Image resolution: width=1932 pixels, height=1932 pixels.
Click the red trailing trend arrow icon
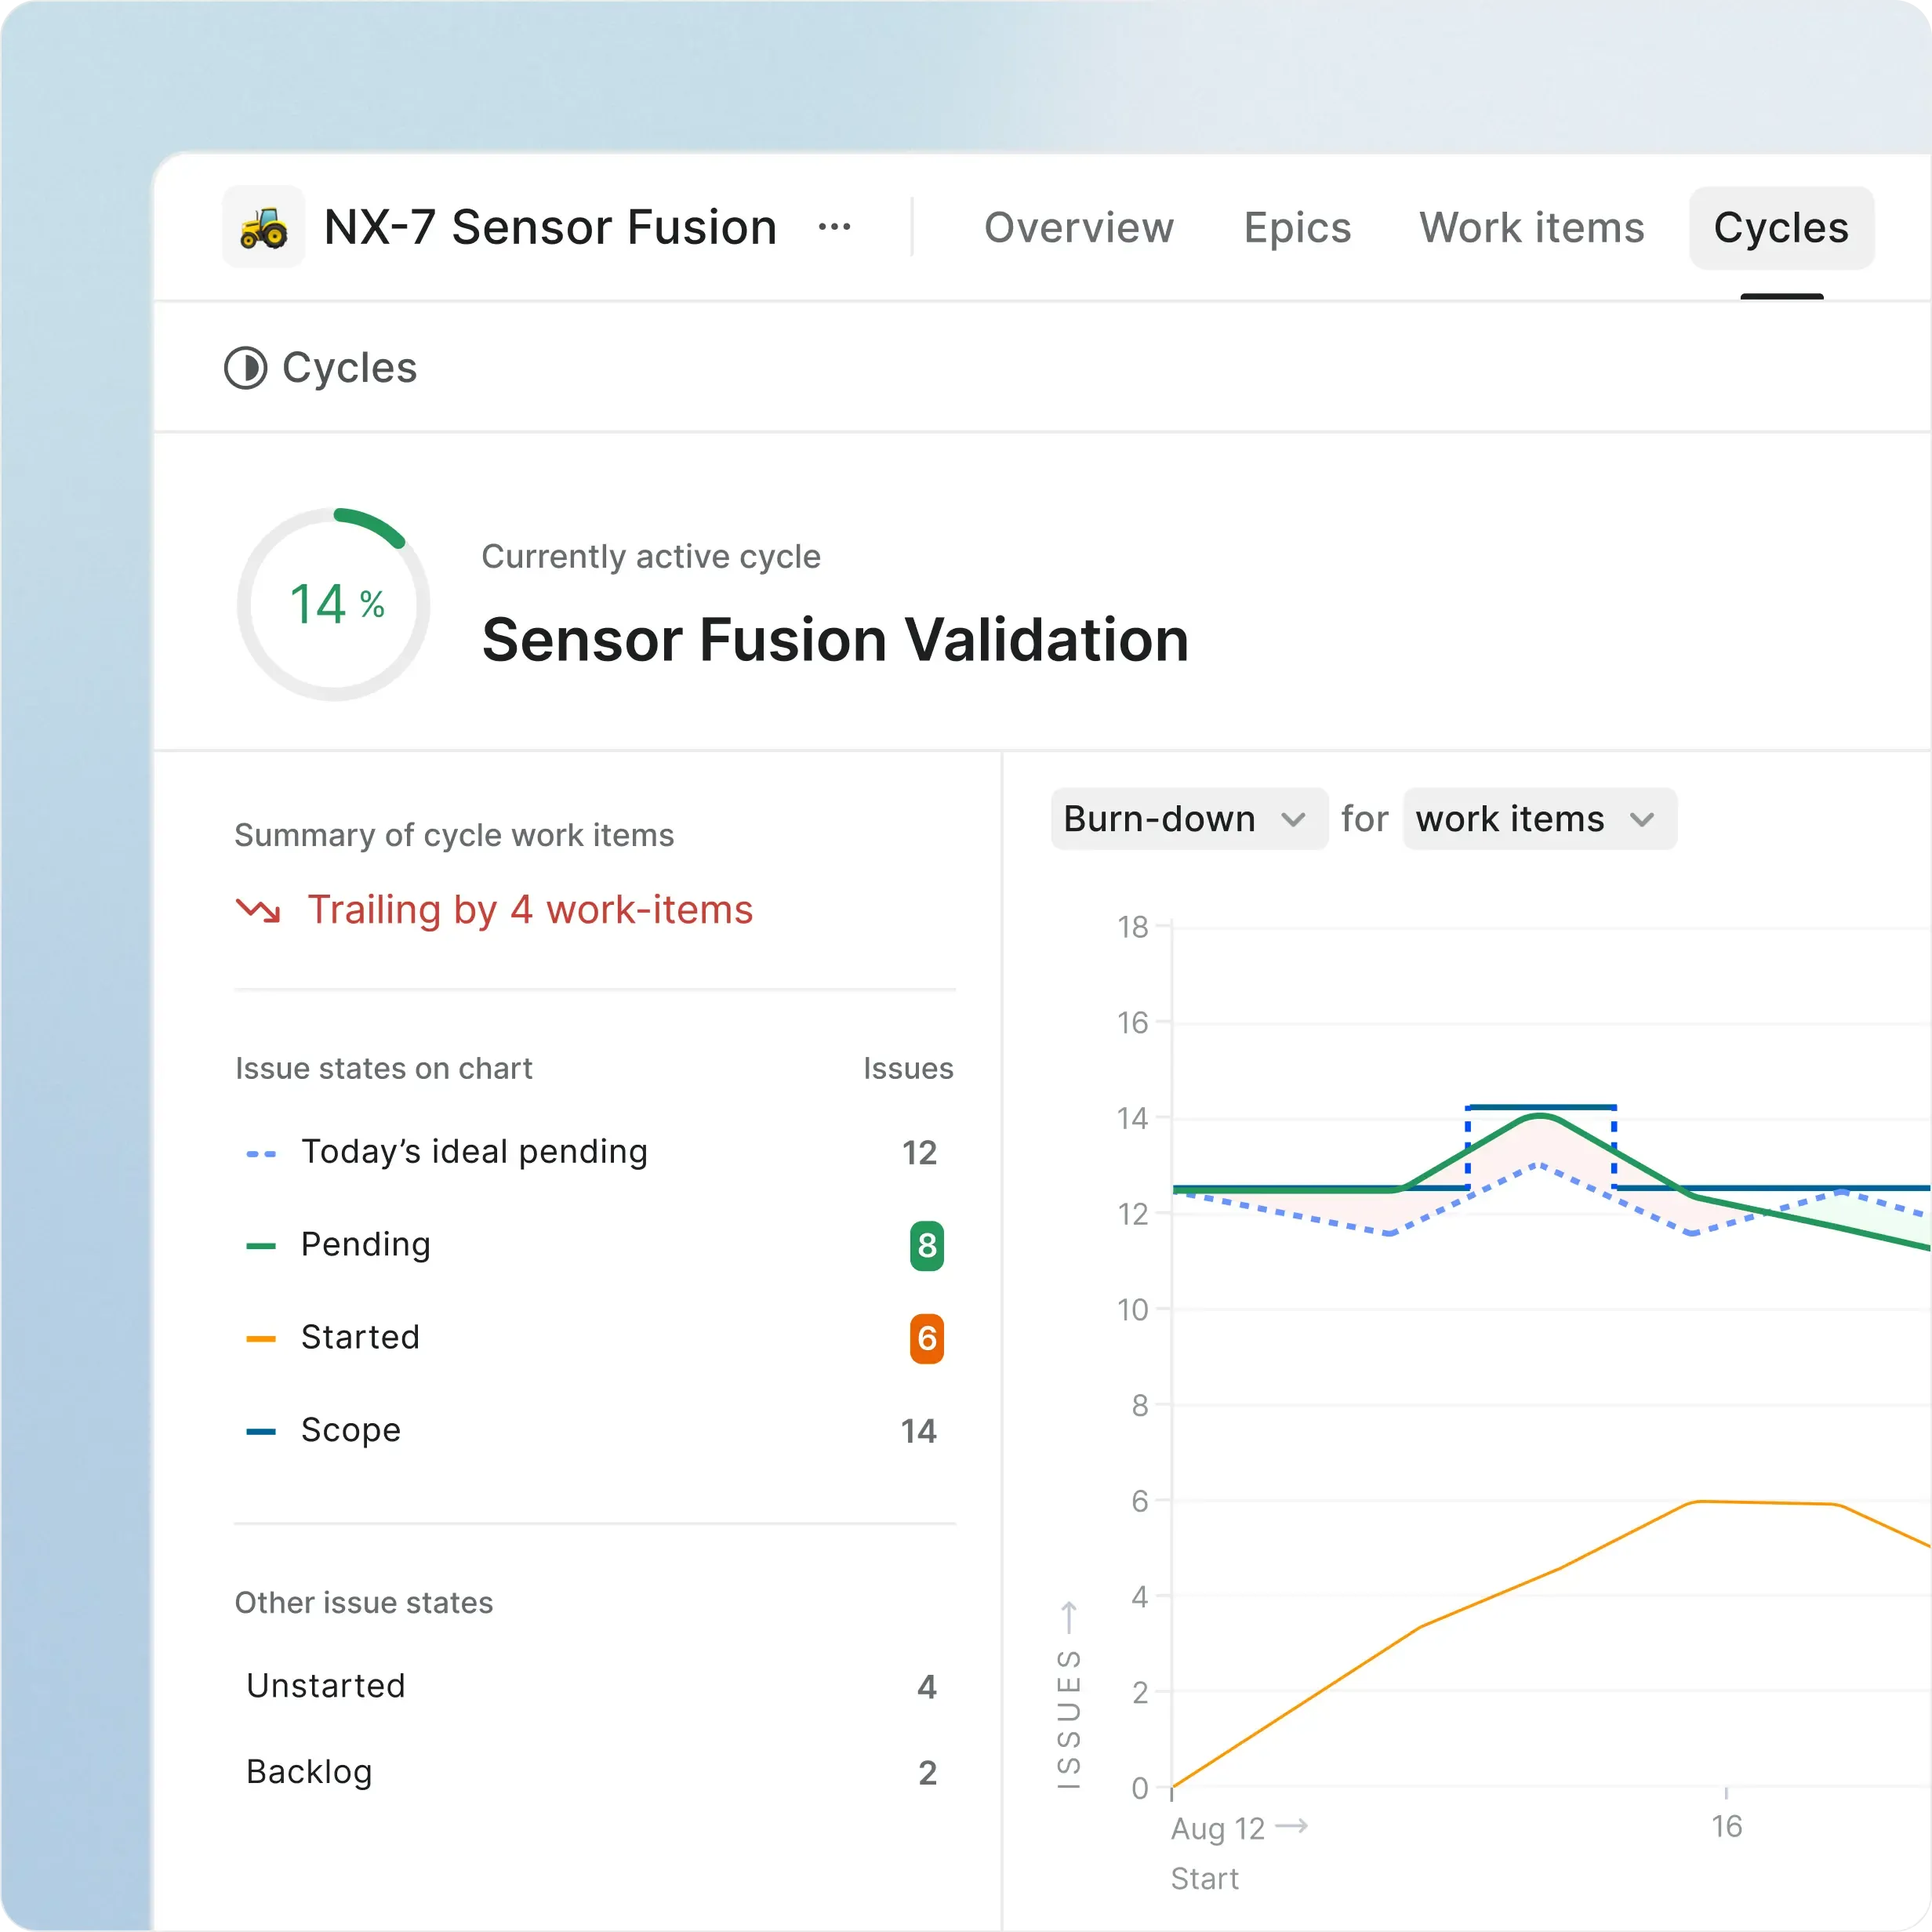(x=258, y=910)
